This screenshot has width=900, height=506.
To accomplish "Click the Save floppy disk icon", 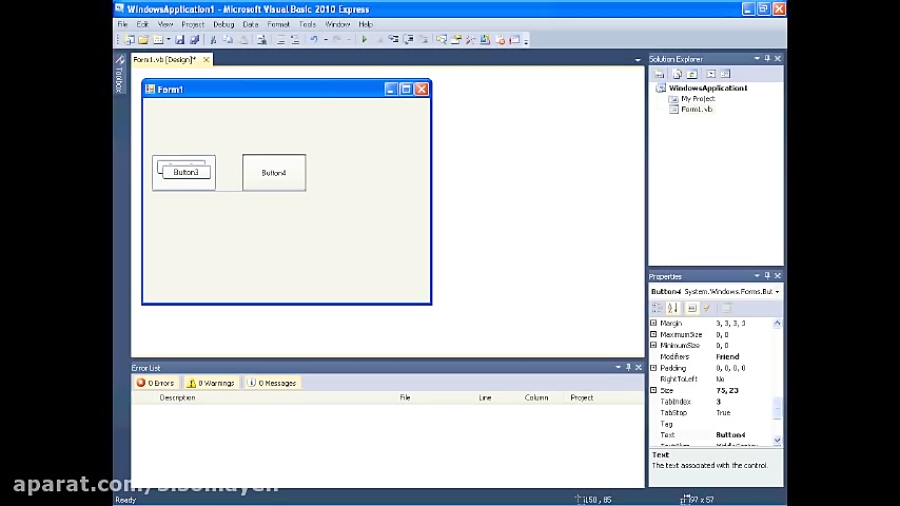I will (x=180, y=40).
